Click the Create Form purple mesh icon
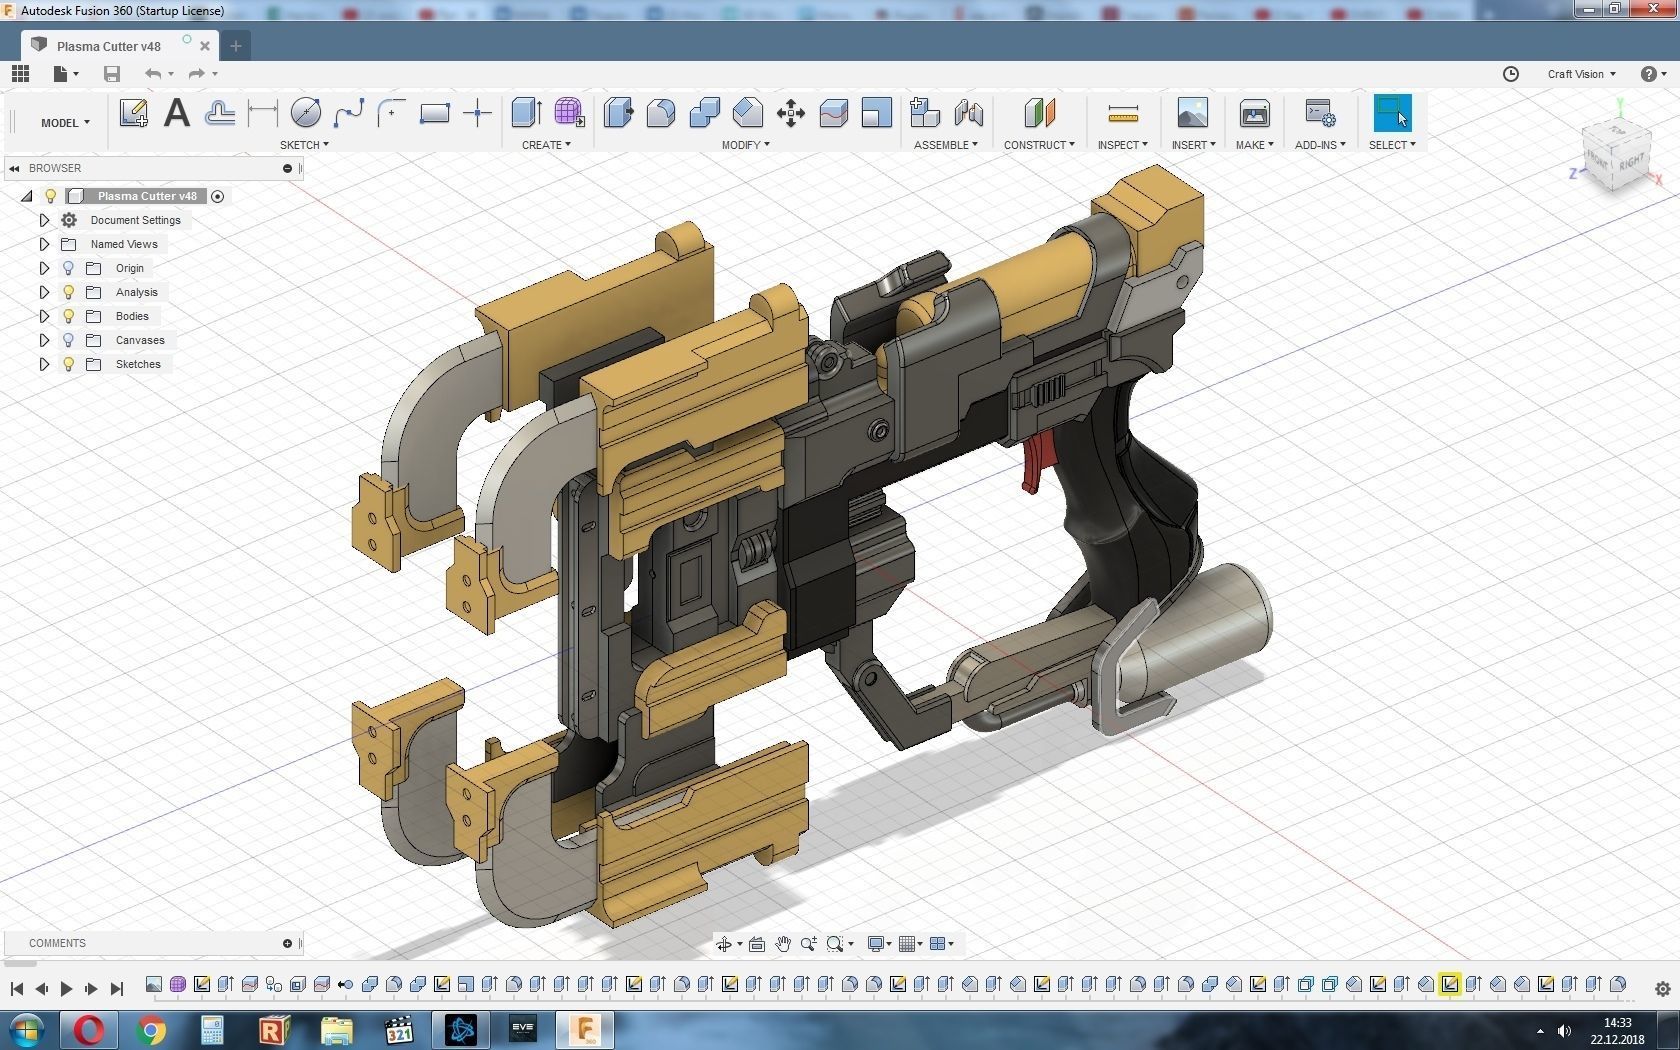 tap(569, 113)
